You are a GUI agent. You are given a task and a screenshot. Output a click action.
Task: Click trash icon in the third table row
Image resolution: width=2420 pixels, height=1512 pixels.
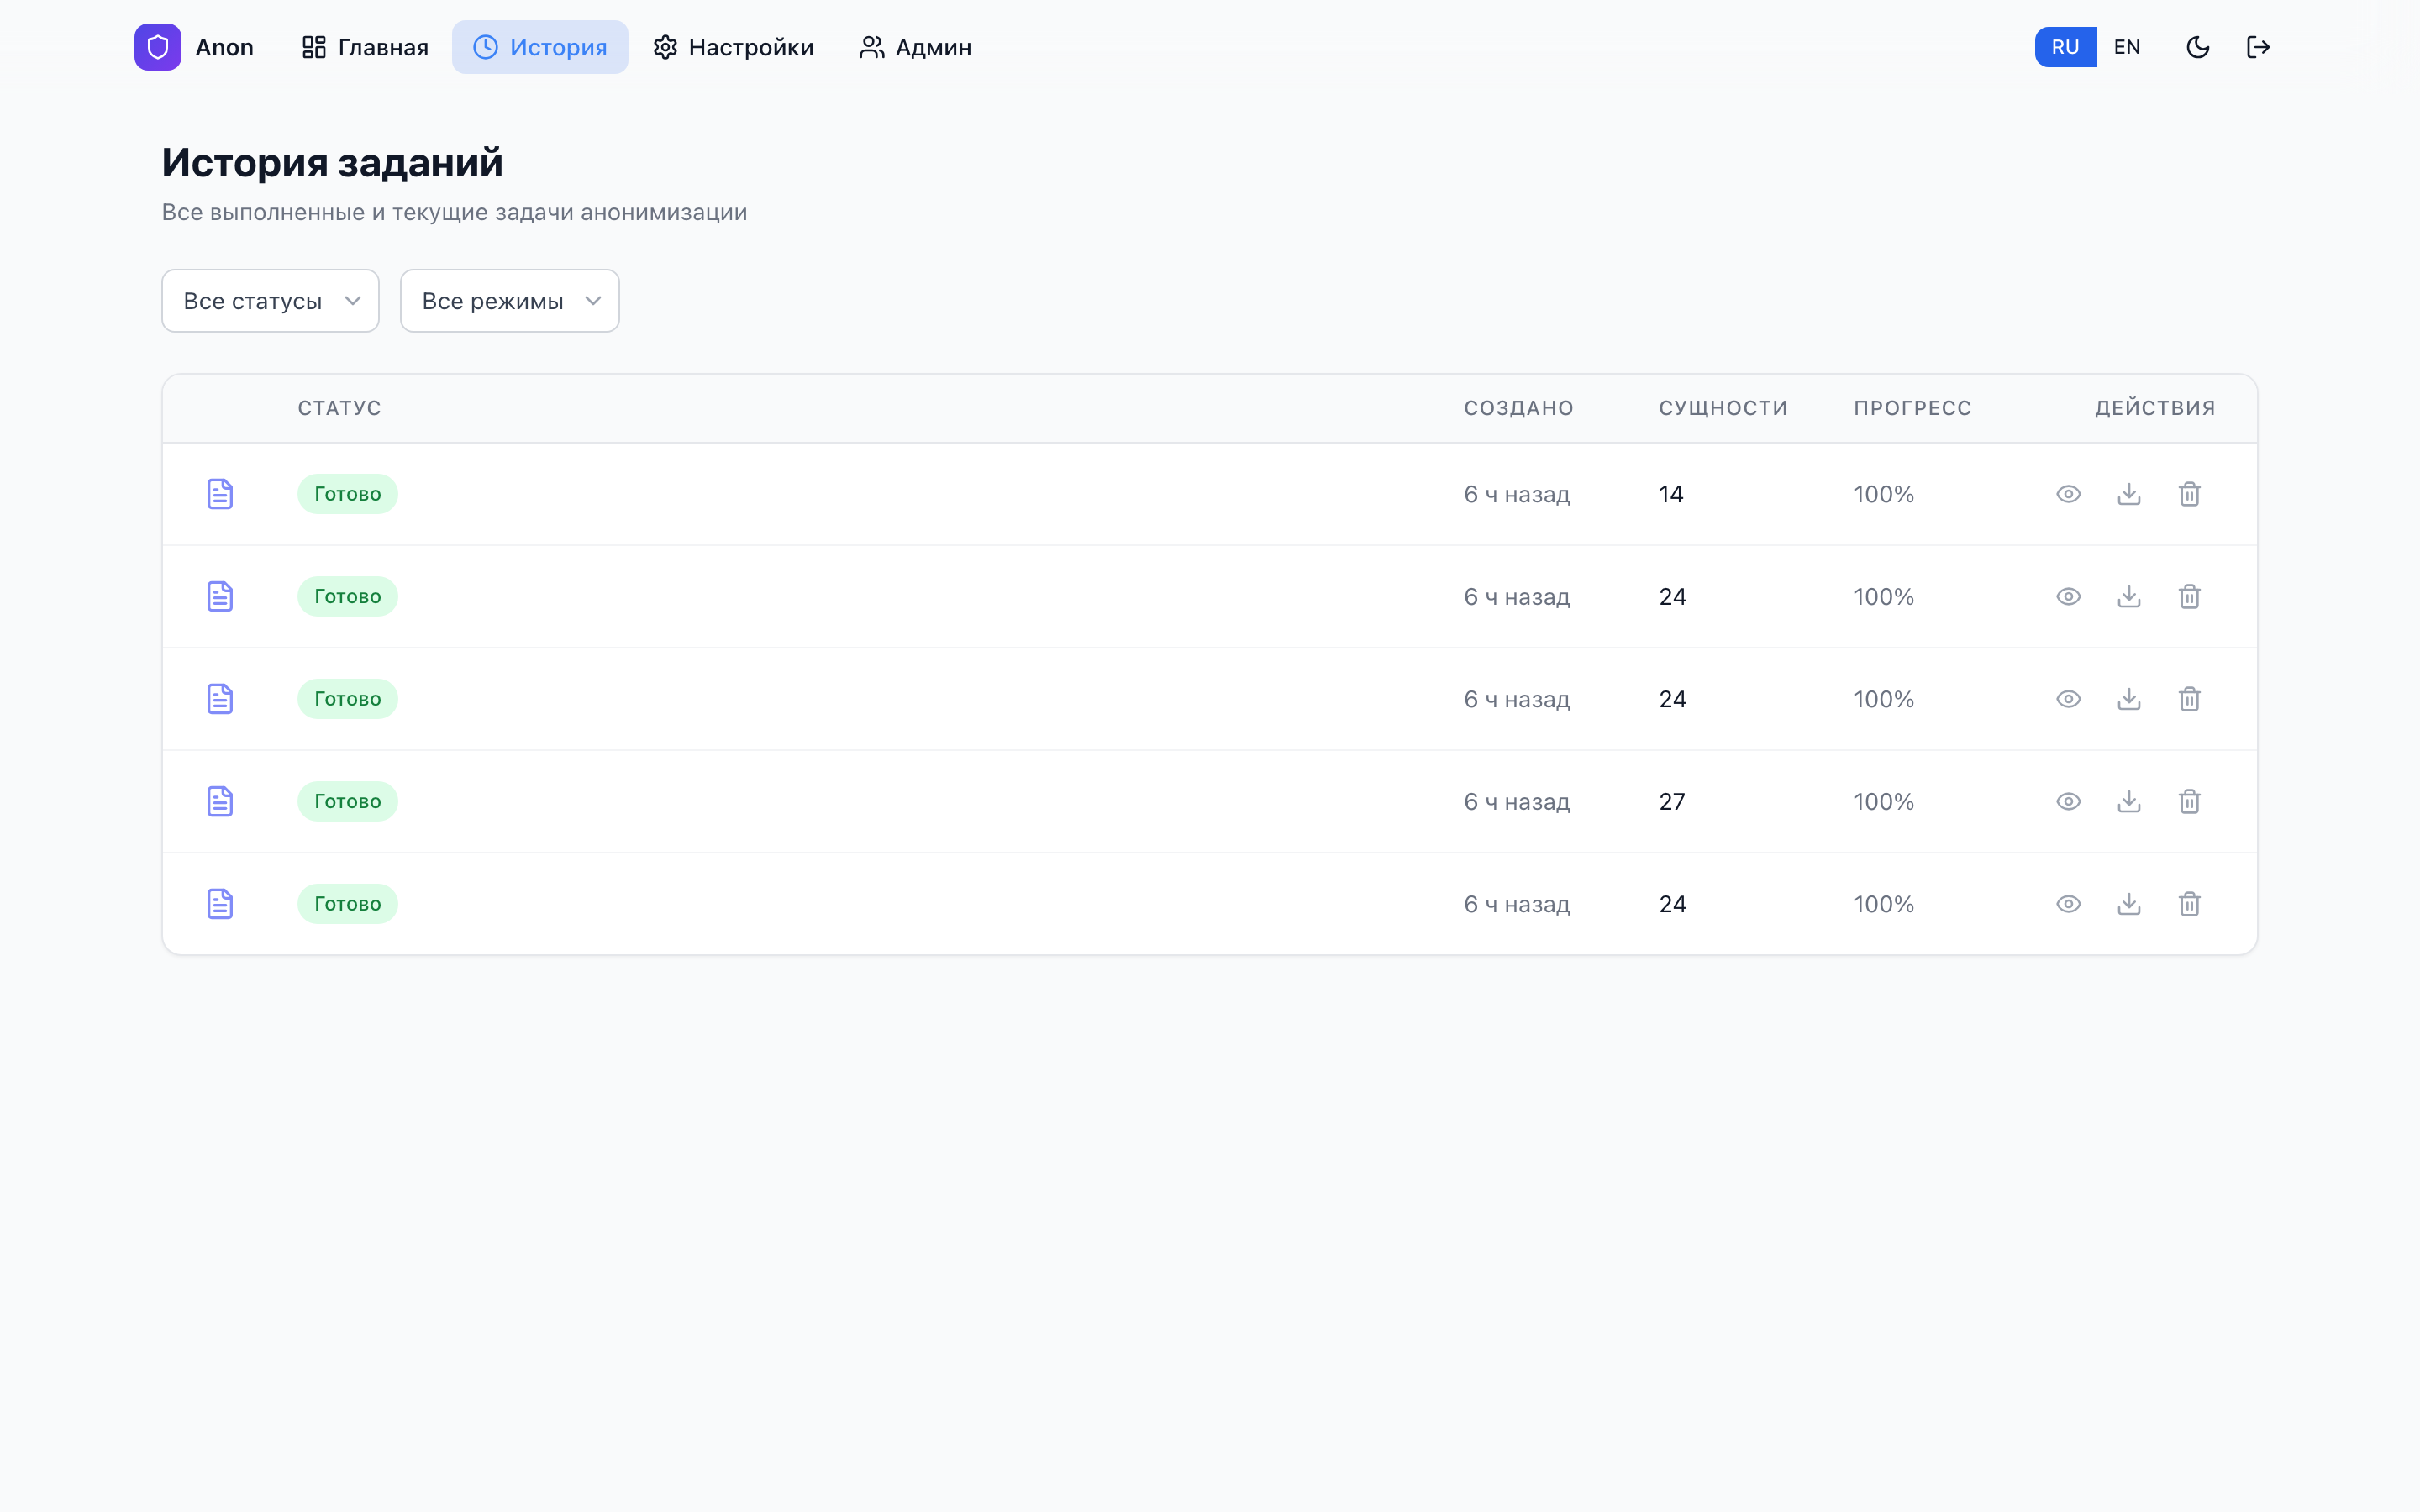[2189, 699]
